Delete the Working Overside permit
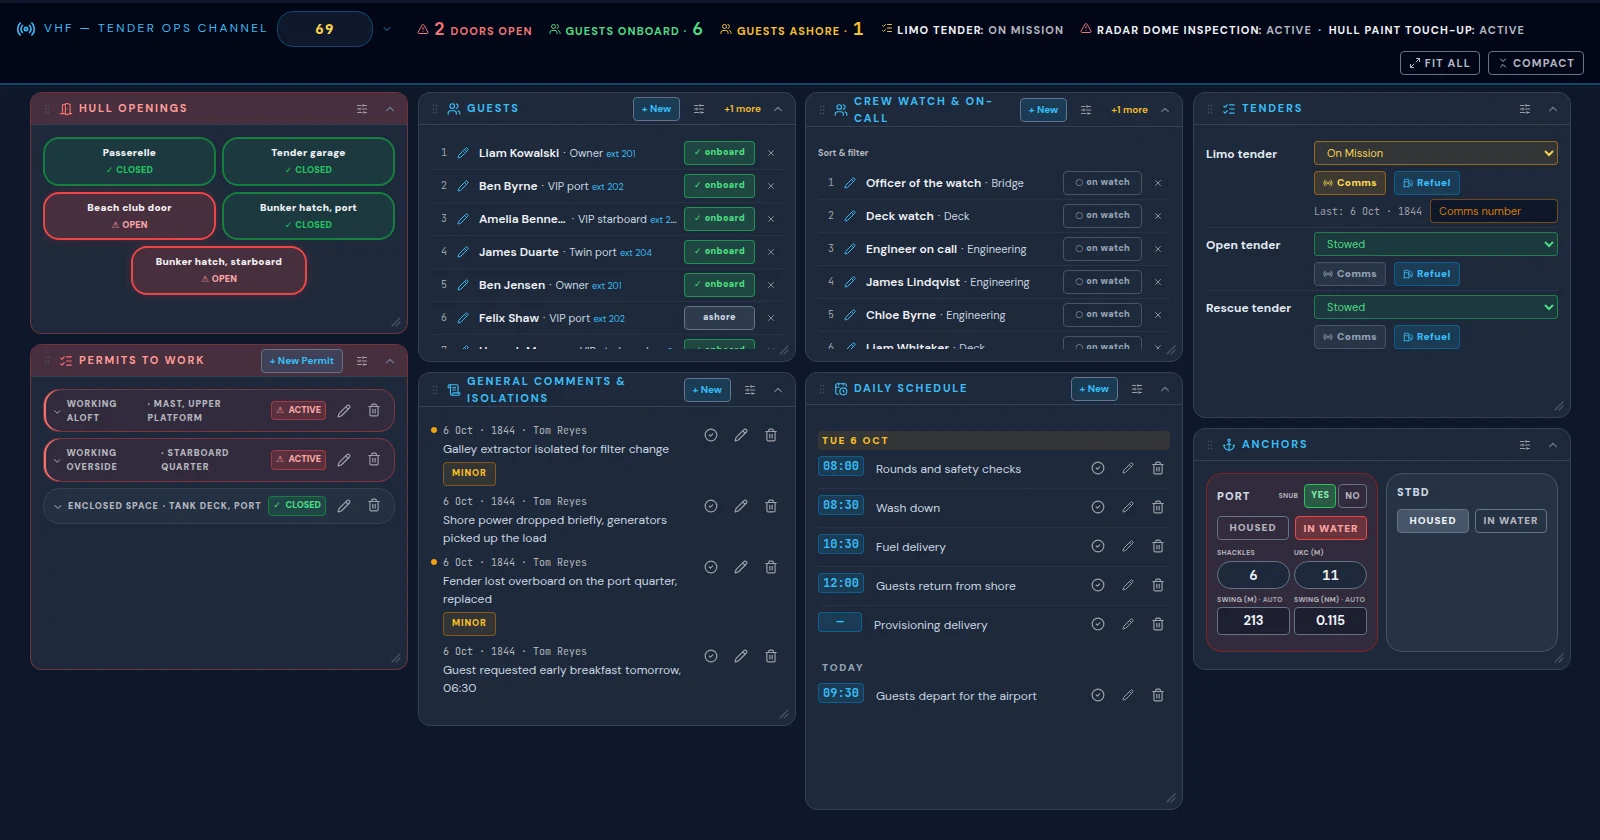1600x840 pixels. coord(374,459)
